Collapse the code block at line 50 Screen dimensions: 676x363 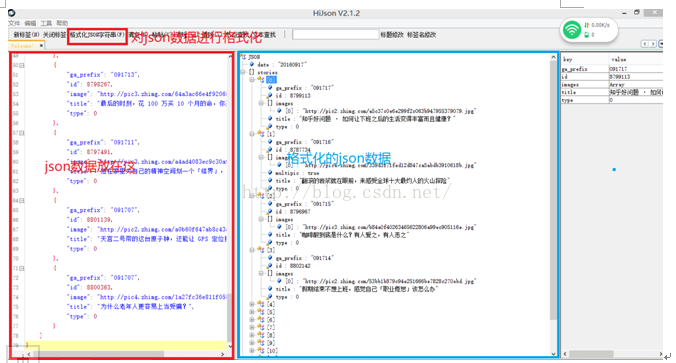[x=22, y=65]
